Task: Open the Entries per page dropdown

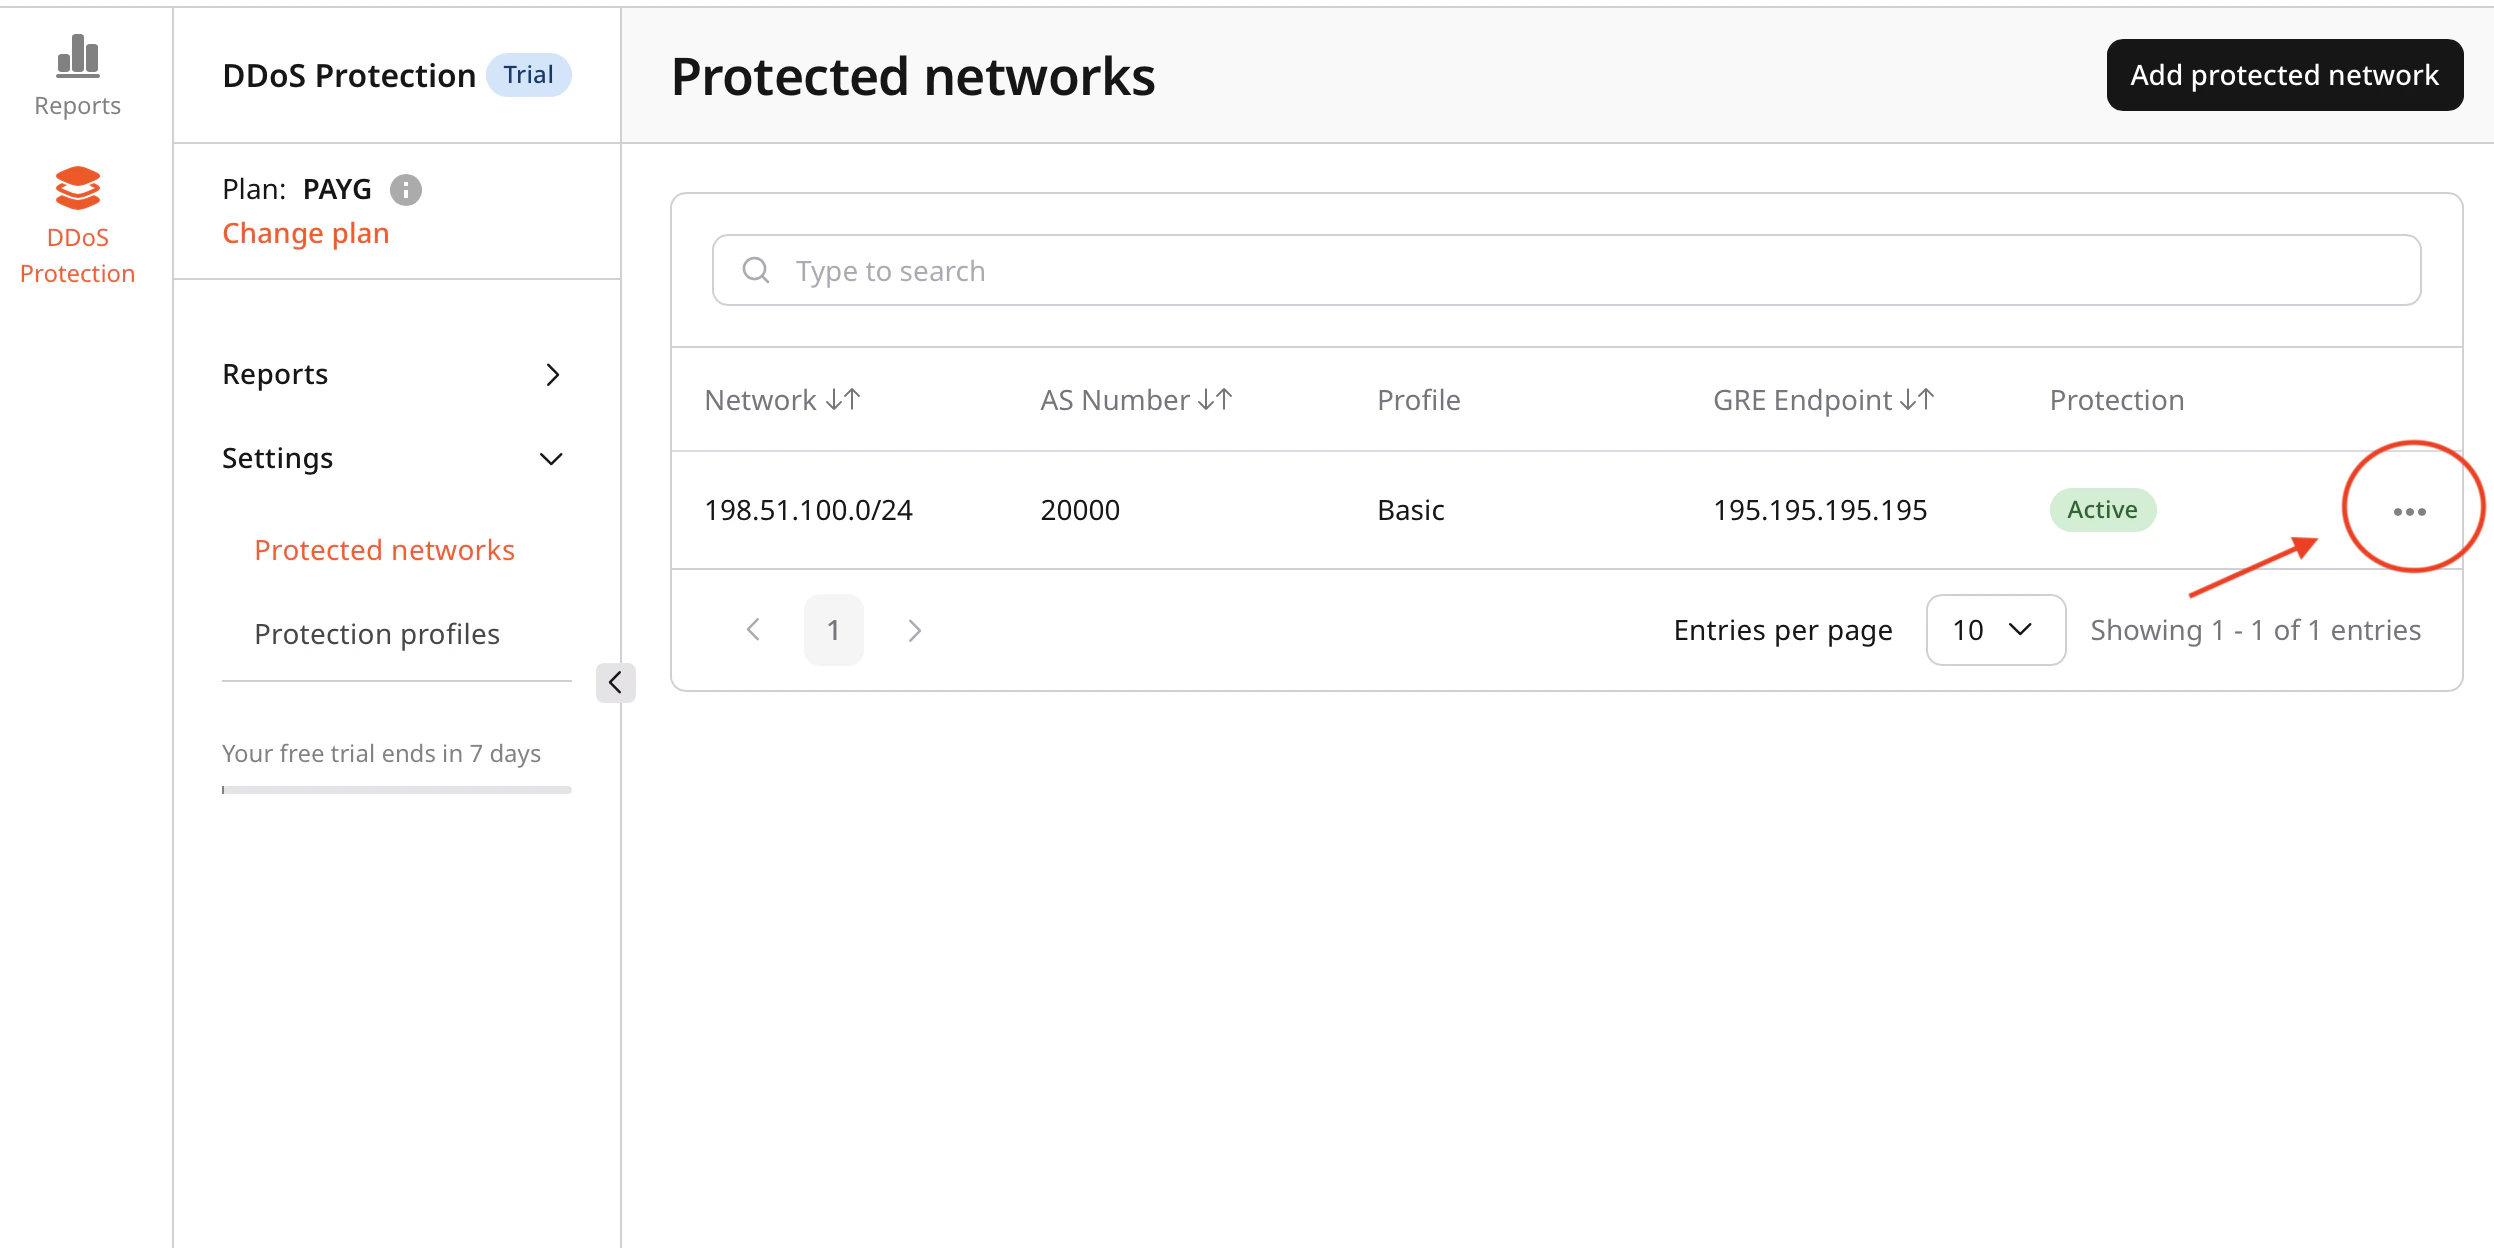Action: click(x=1995, y=629)
